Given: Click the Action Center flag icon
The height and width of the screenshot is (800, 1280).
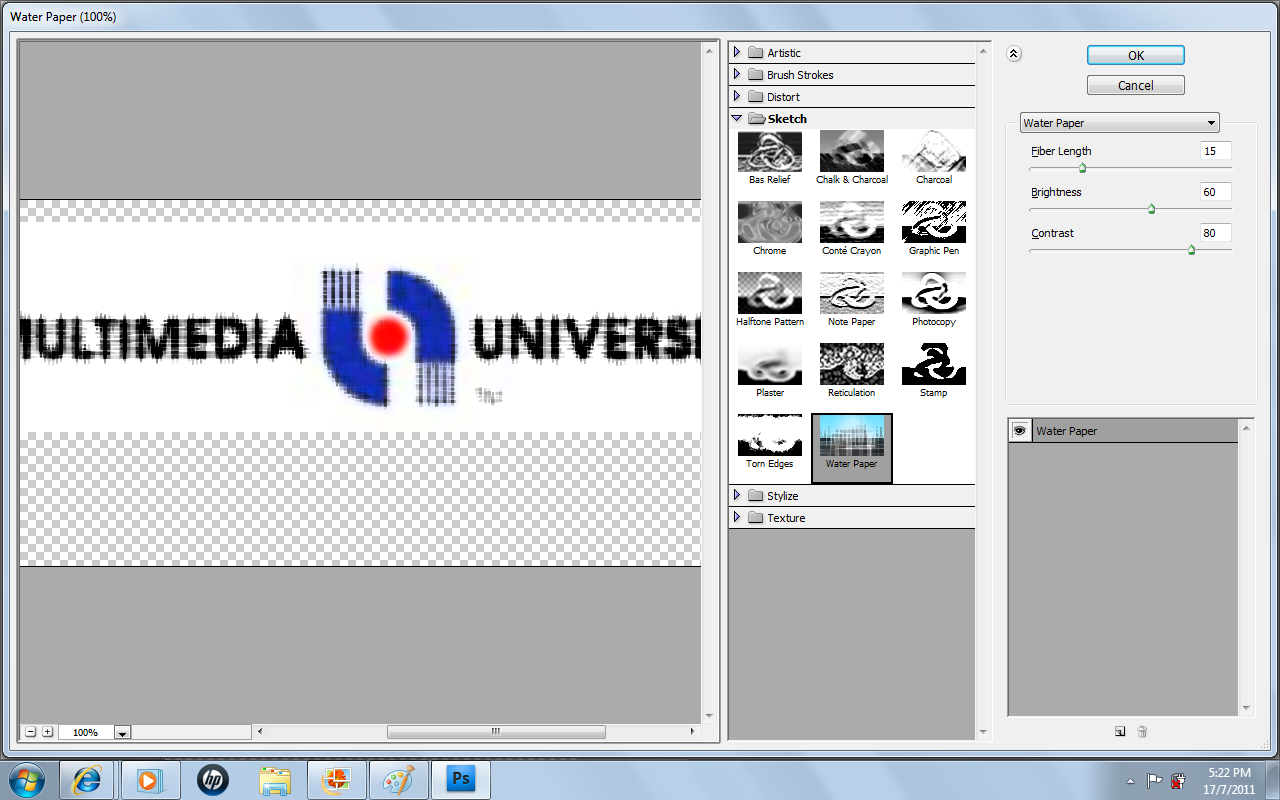Looking at the screenshot, I should [x=1154, y=781].
